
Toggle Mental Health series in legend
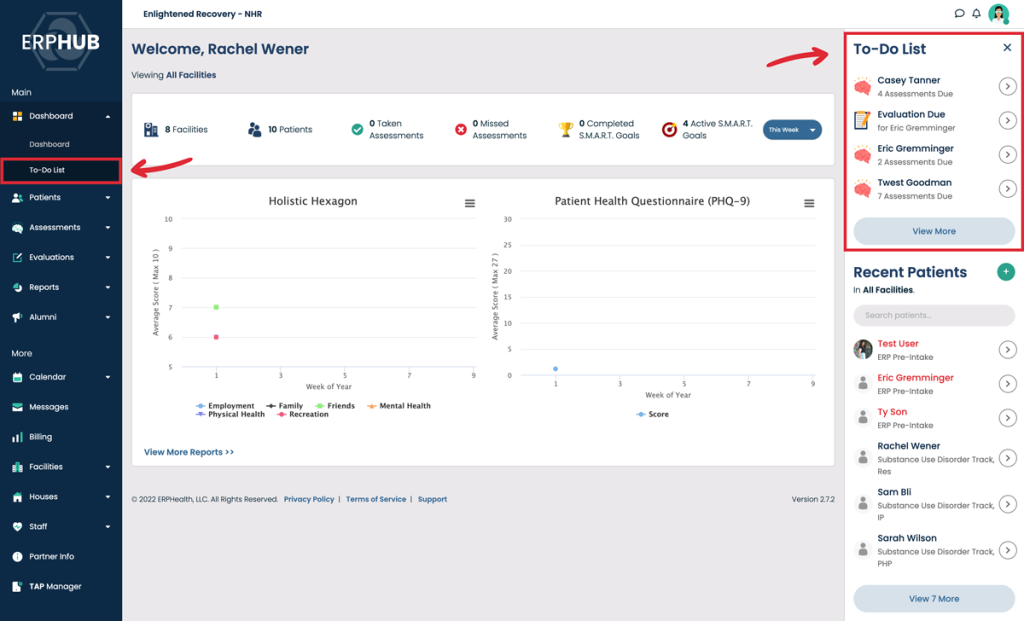click(x=398, y=406)
